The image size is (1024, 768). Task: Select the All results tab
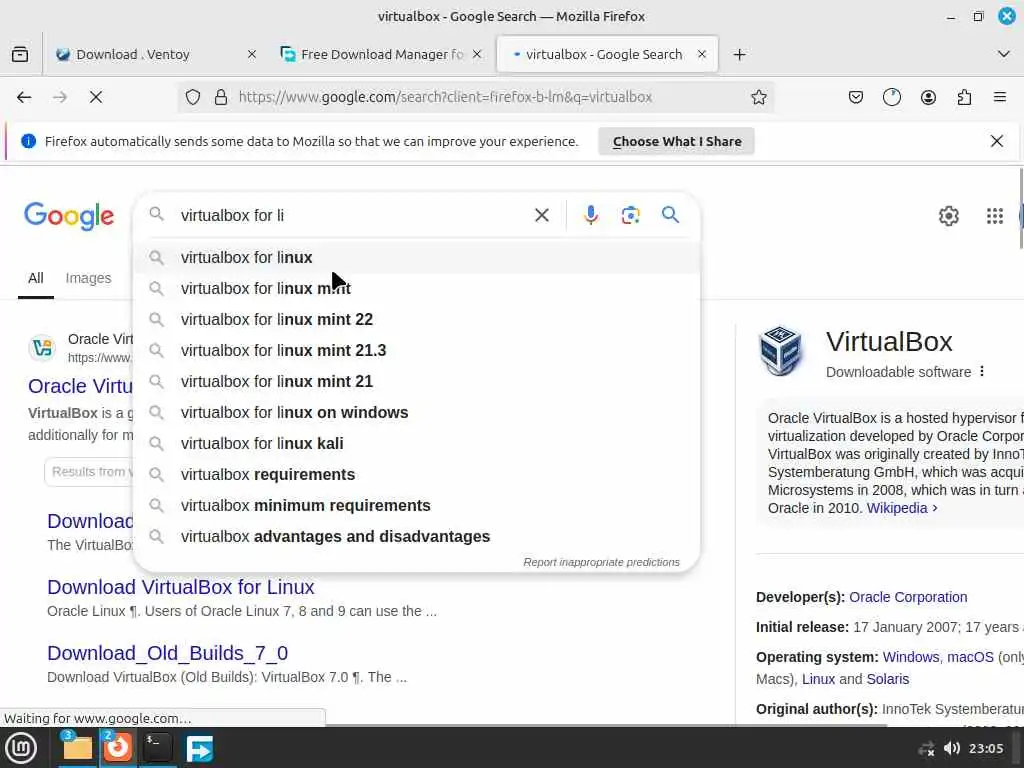(x=36, y=279)
